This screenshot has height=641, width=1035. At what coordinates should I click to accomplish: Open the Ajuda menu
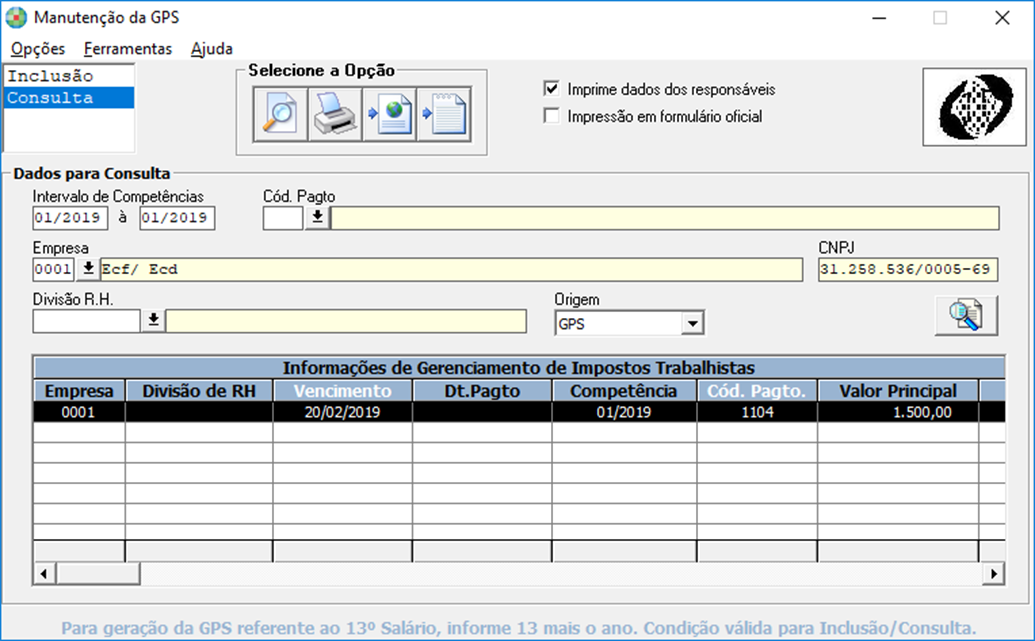click(x=211, y=49)
